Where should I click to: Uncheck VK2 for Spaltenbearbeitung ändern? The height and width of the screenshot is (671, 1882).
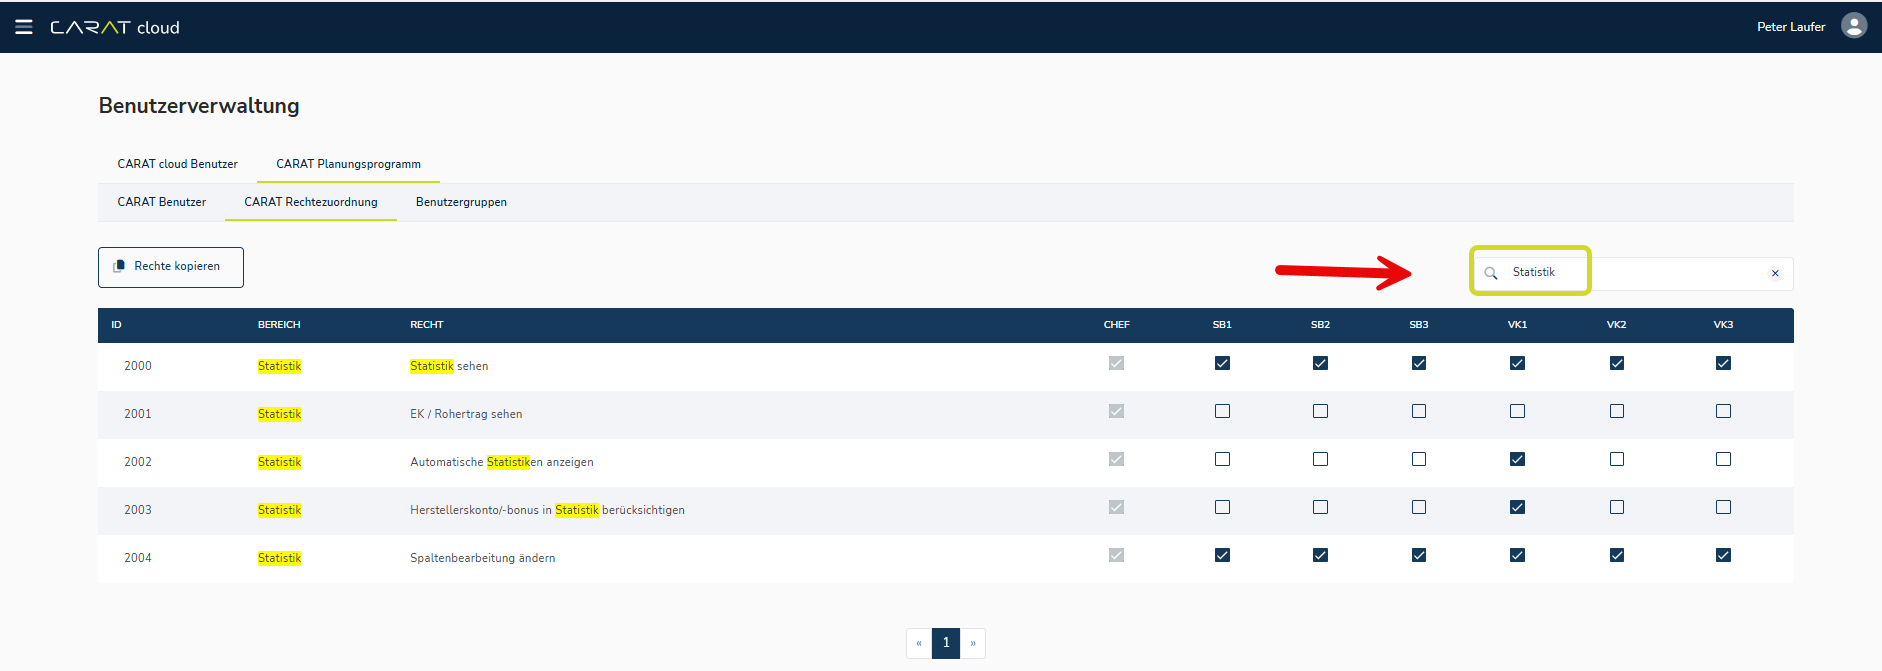tap(1617, 555)
